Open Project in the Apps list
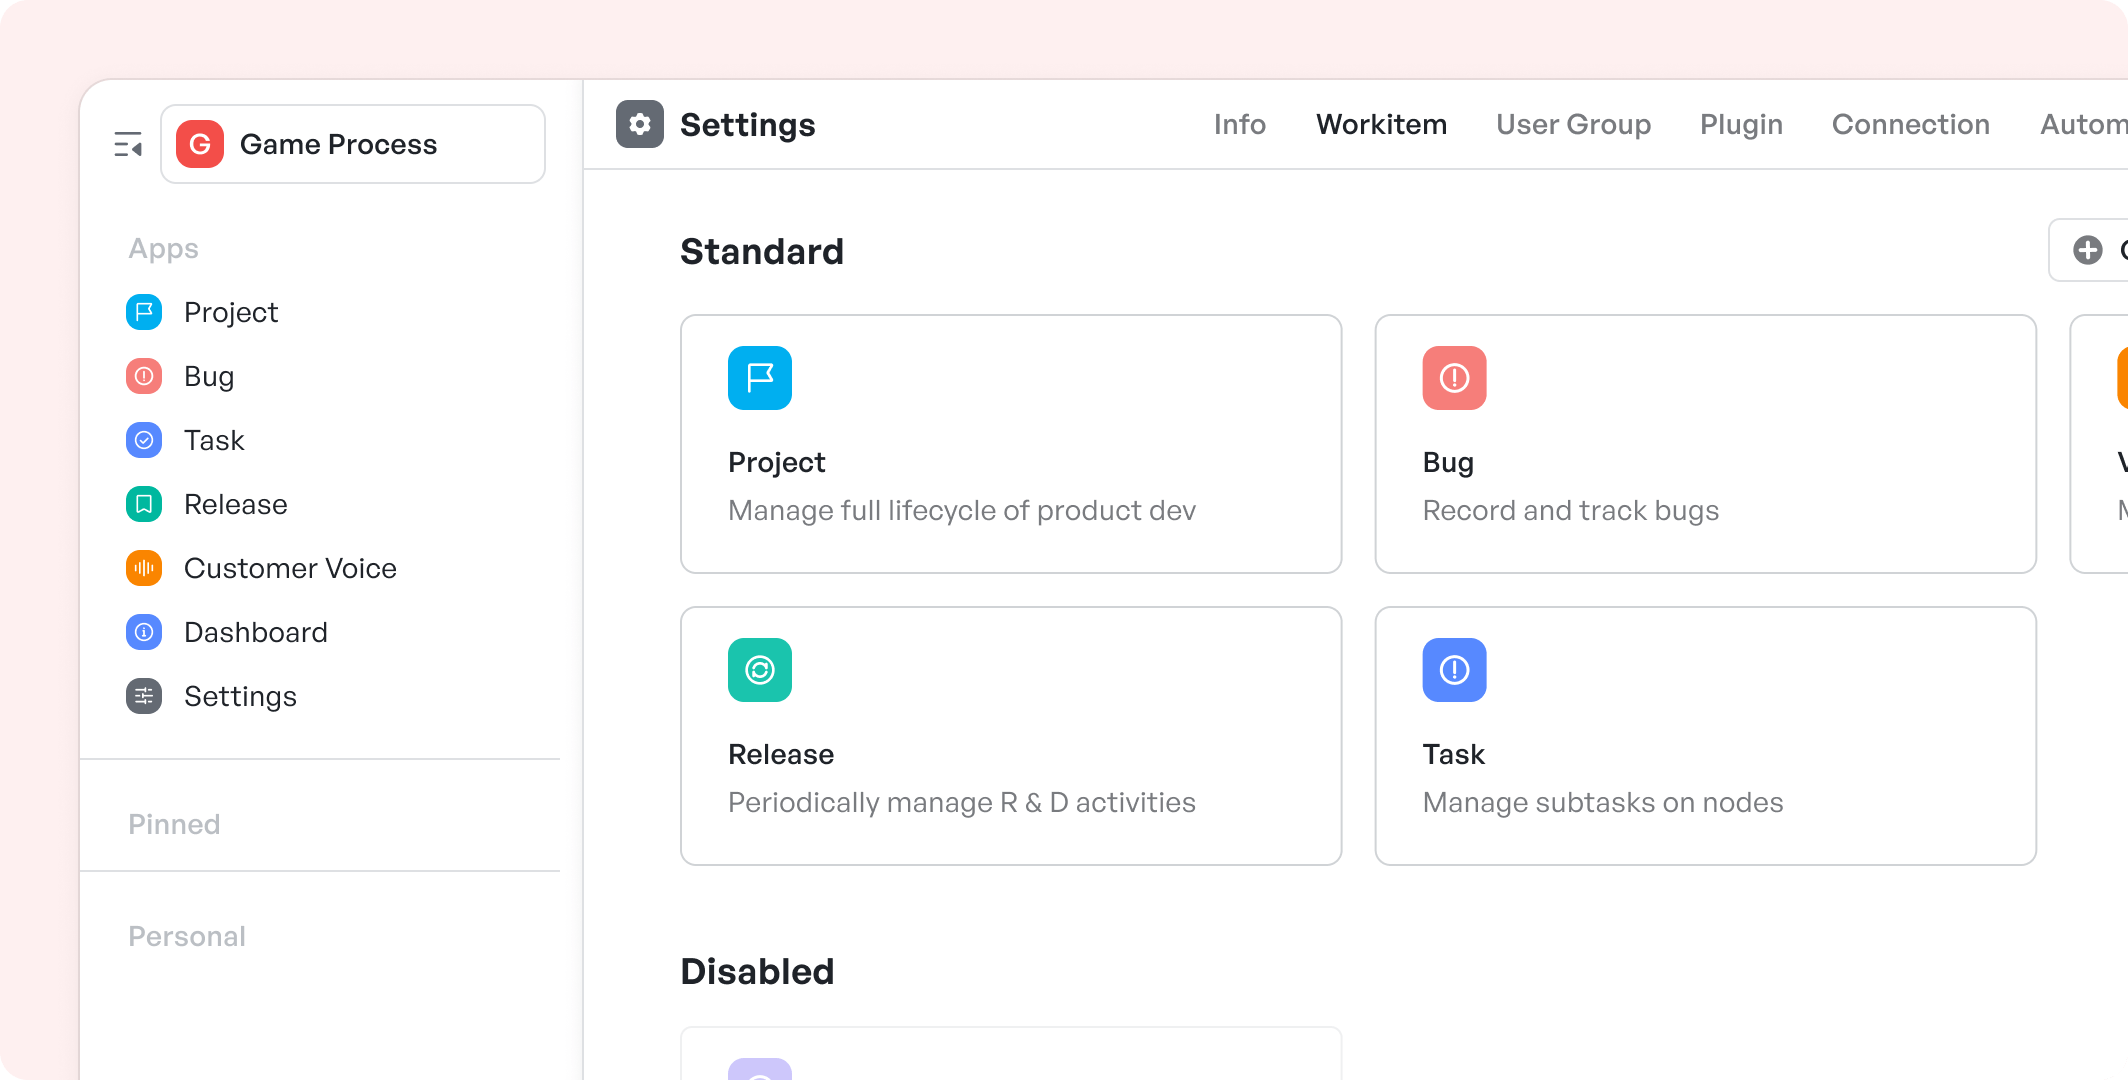Screen dimensions: 2128x1080 coord(231,313)
